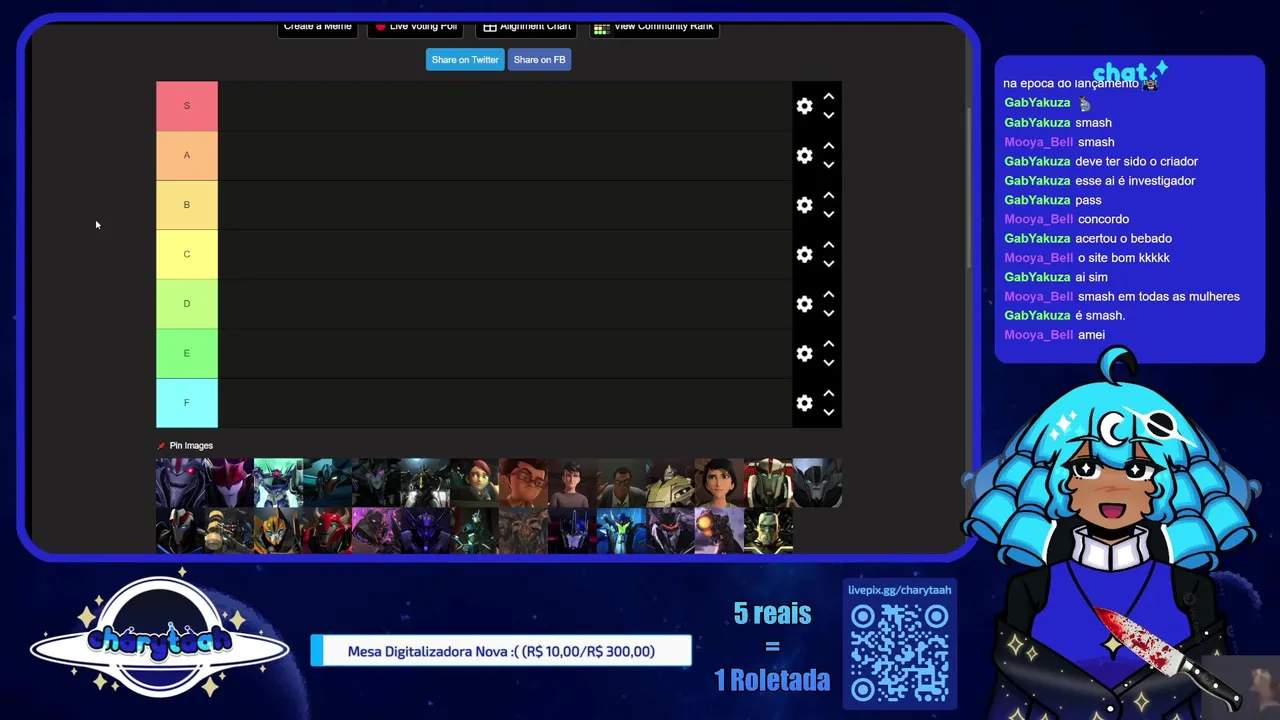Select the red S tier label
Image resolution: width=1280 pixels, height=720 pixels.
pyautogui.click(x=187, y=106)
